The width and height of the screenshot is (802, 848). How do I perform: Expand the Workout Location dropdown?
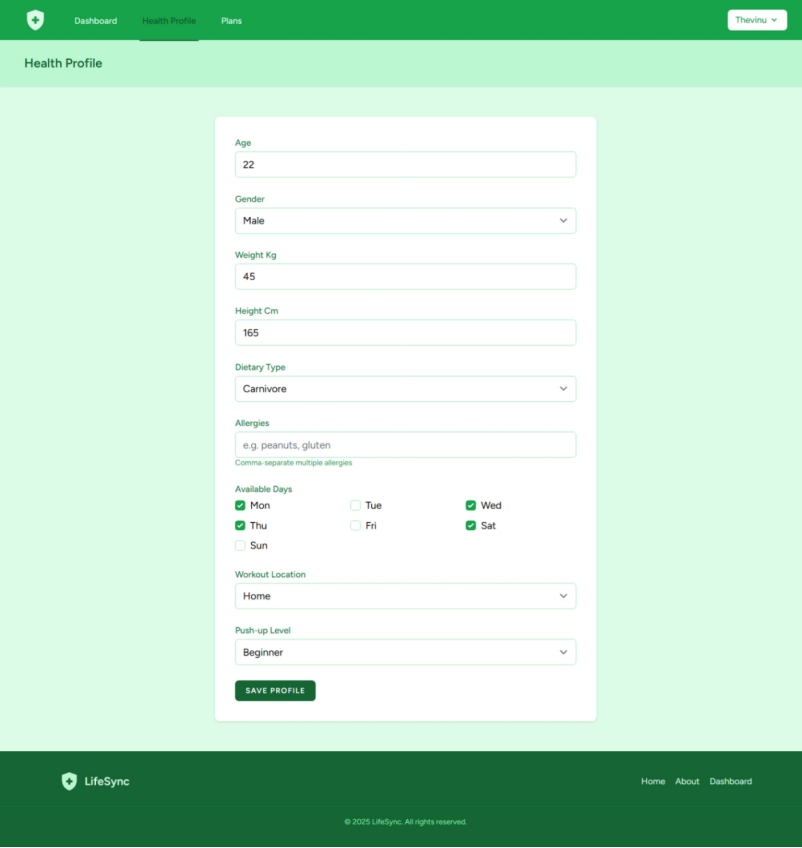click(x=405, y=595)
